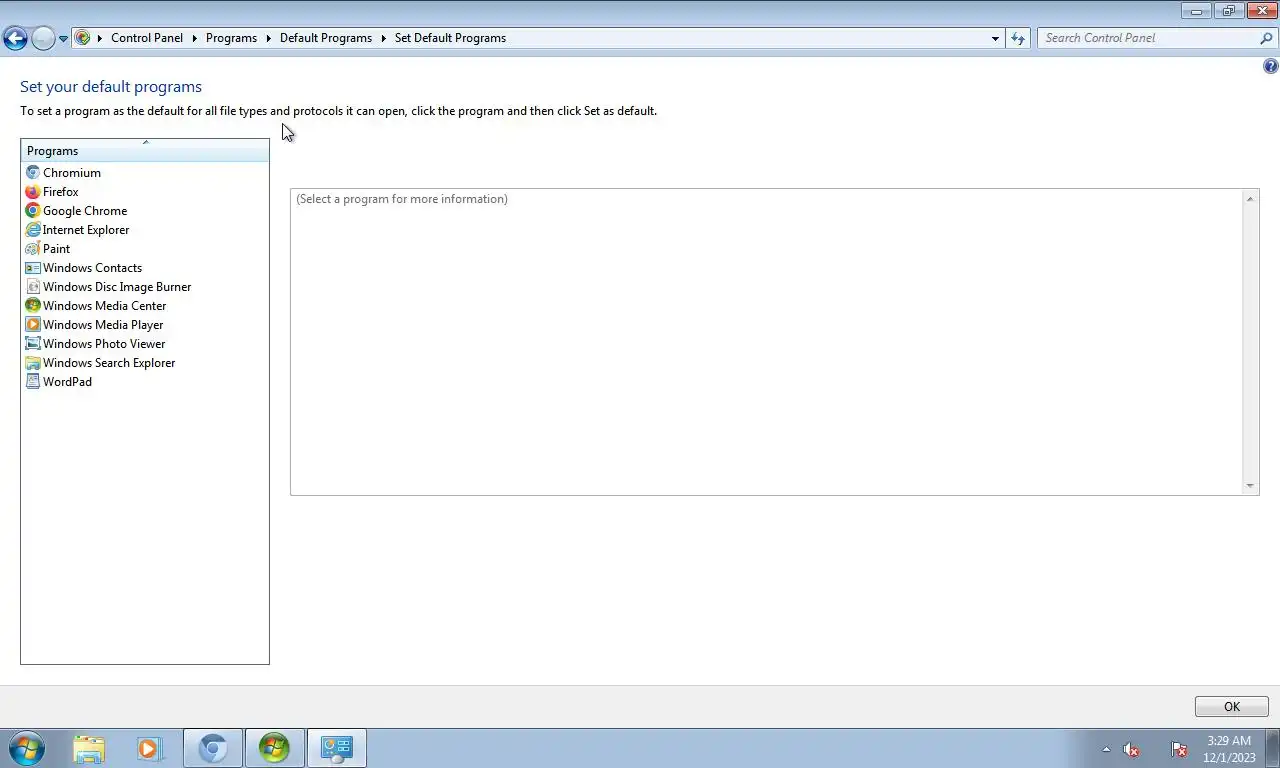Open the clock showing 3:29 AM

[x=1229, y=749]
